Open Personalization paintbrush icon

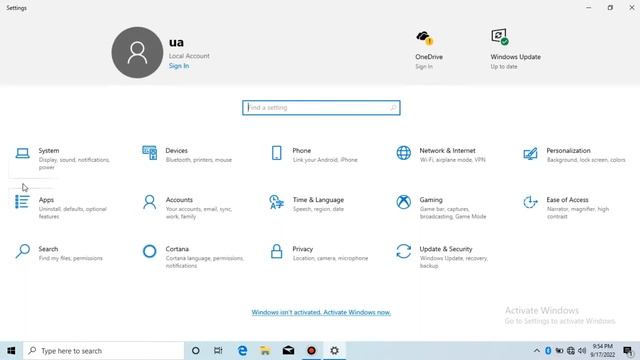click(530, 153)
